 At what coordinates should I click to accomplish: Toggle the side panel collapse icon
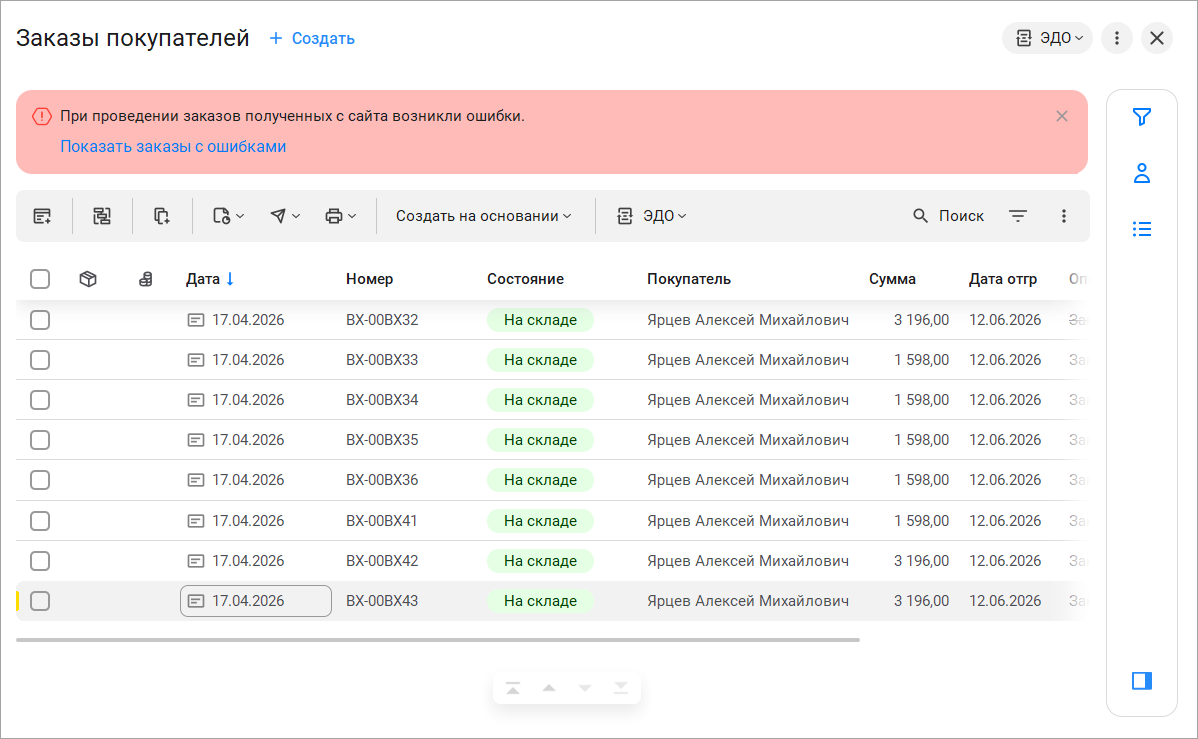coord(1141,681)
